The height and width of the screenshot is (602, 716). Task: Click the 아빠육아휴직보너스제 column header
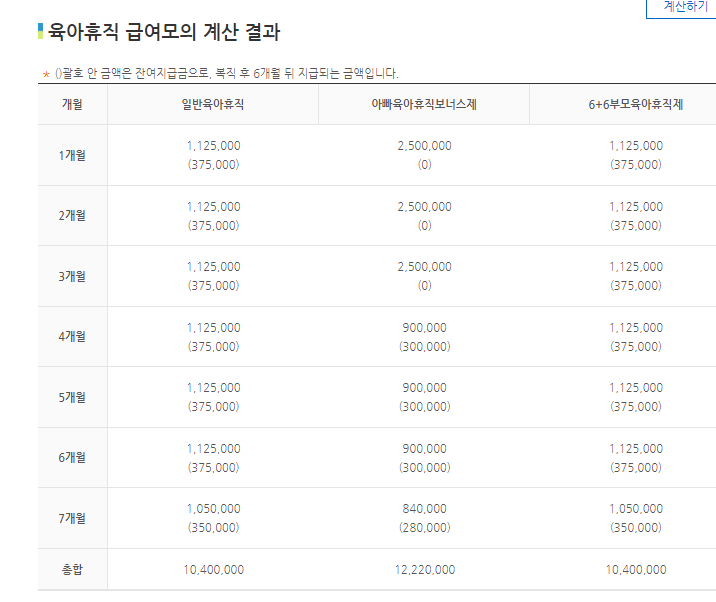pyautogui.click(x=424, y=104)
